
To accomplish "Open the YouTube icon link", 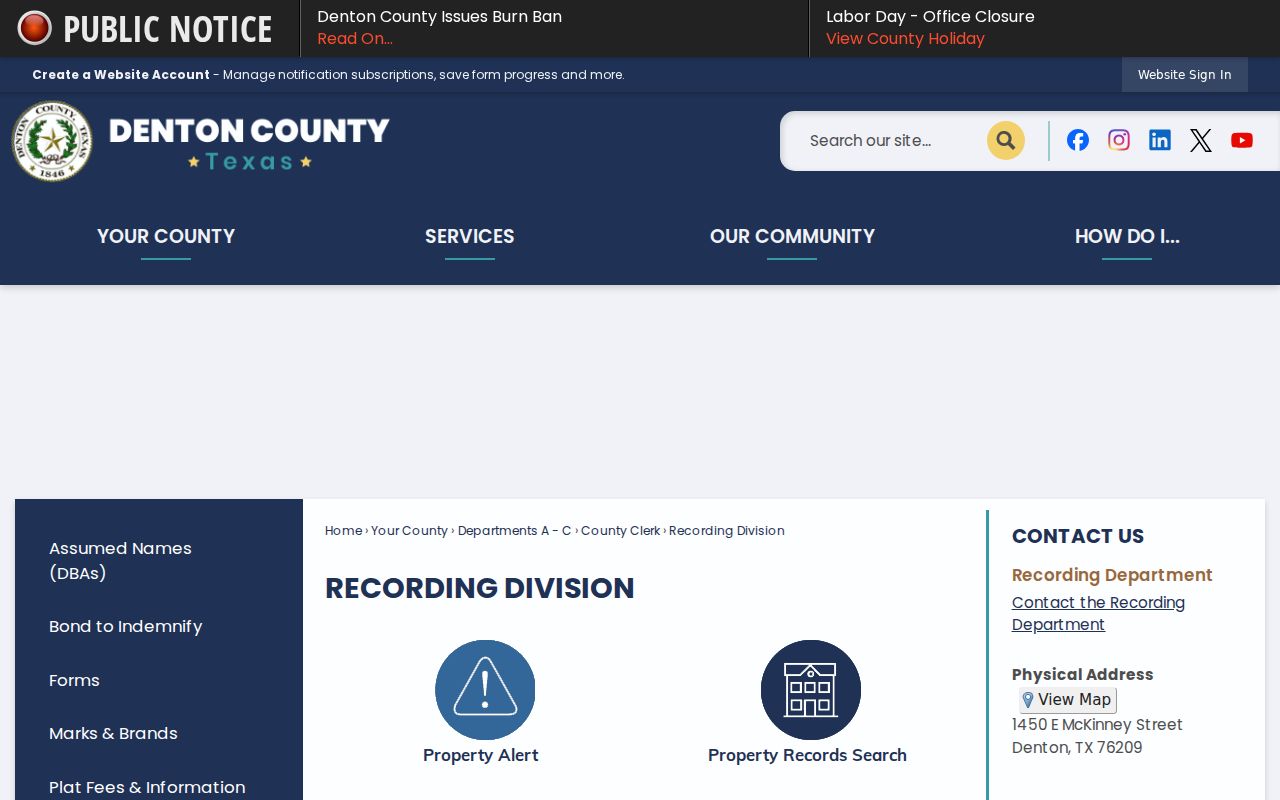I will pos(1242,140).
